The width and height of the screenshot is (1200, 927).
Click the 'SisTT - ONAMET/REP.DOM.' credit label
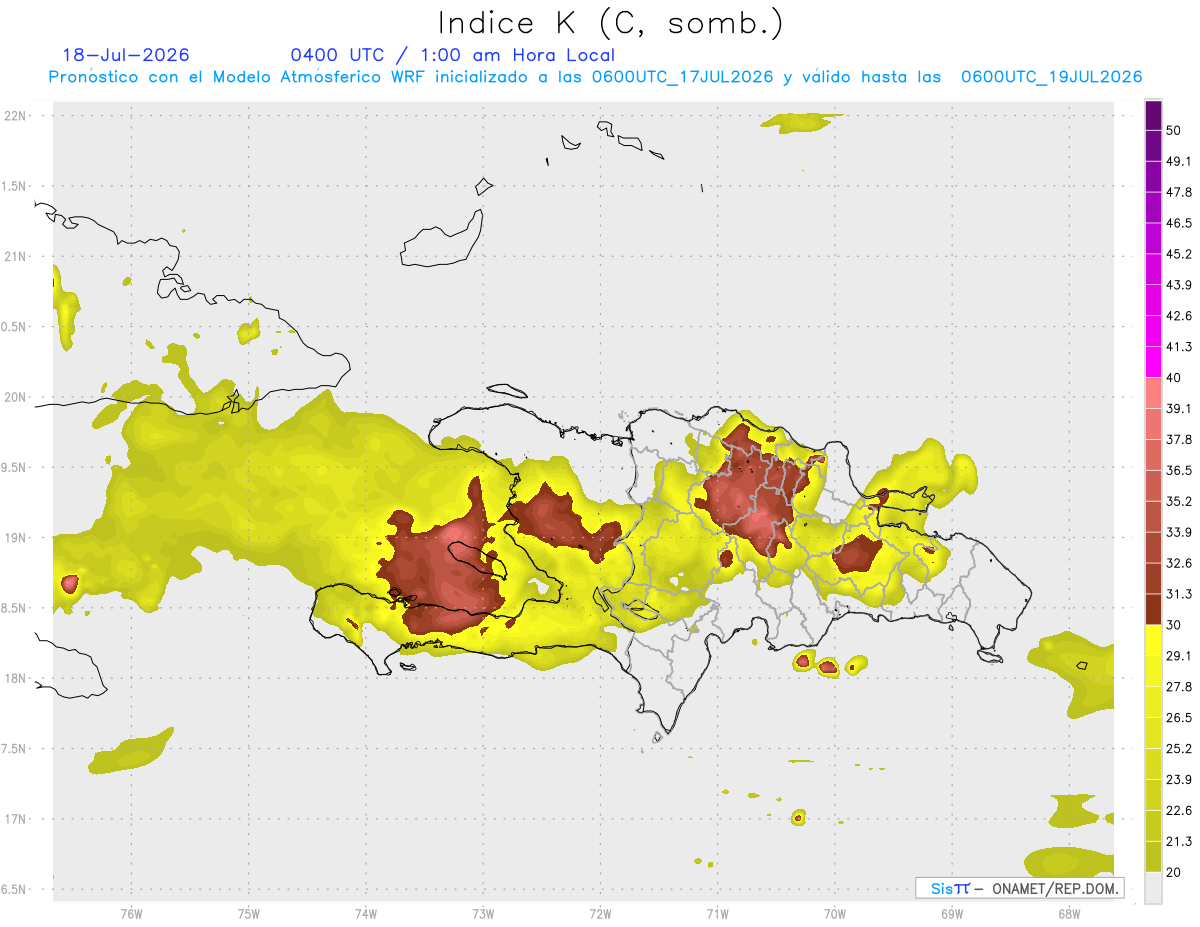point(1020,888)
